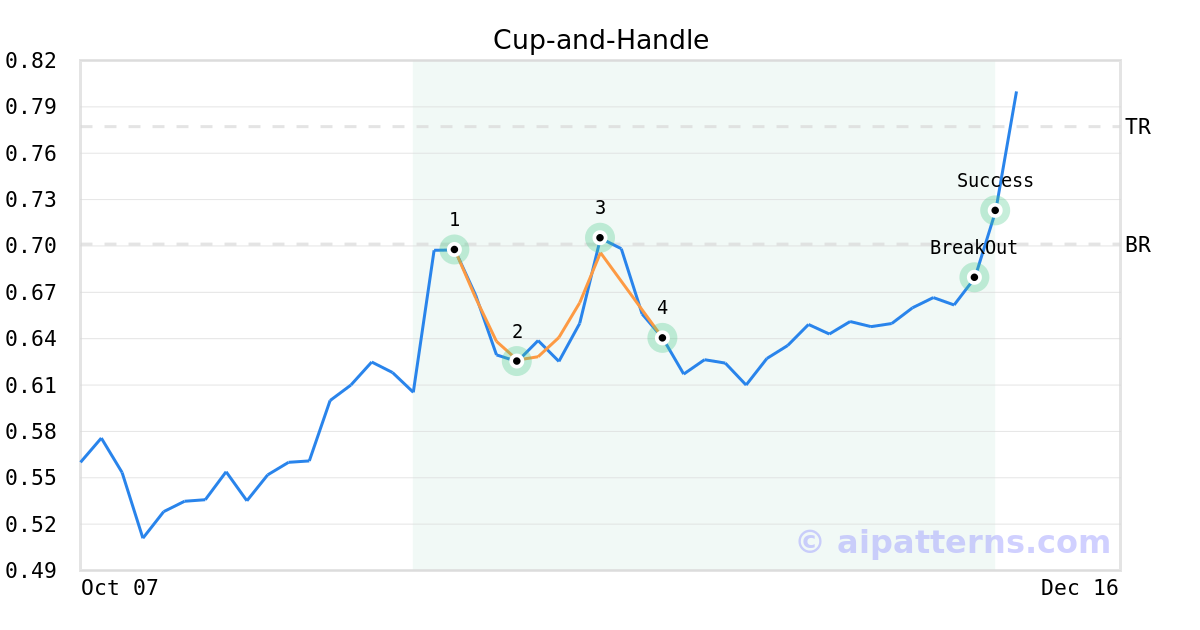Select point marker 4 on the handle
This screenshot has height=630, width=1200.
tap(662, 338)
